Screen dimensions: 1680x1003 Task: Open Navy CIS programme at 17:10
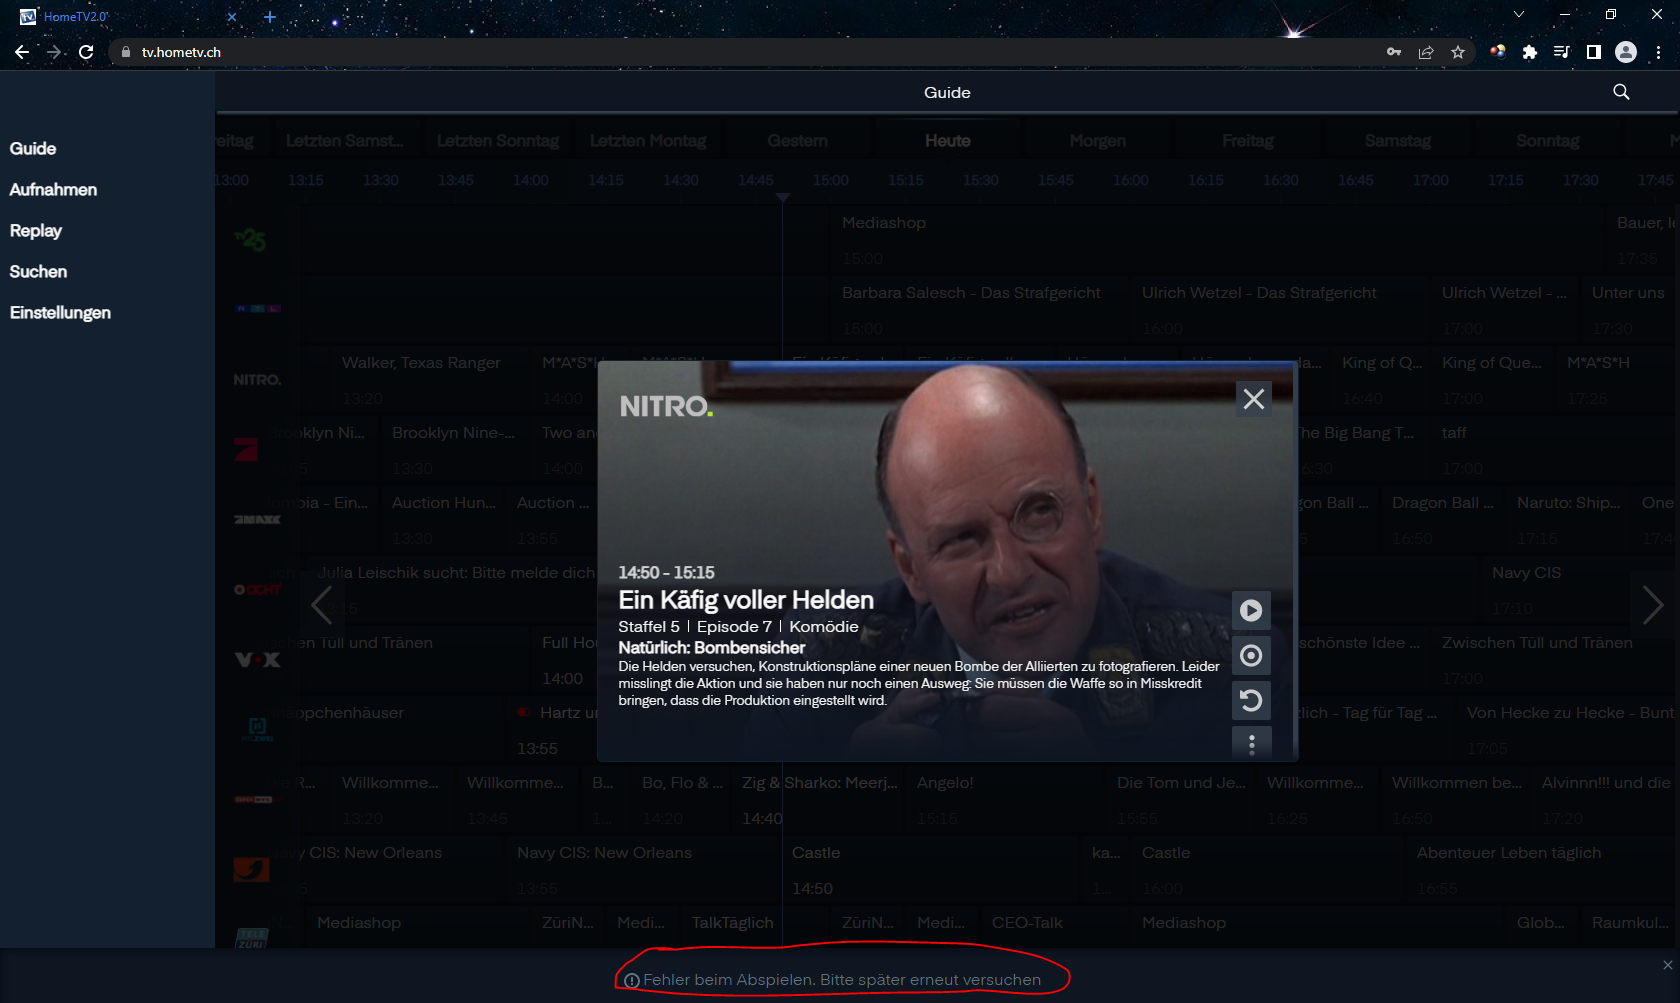[x=1580, y=590]
